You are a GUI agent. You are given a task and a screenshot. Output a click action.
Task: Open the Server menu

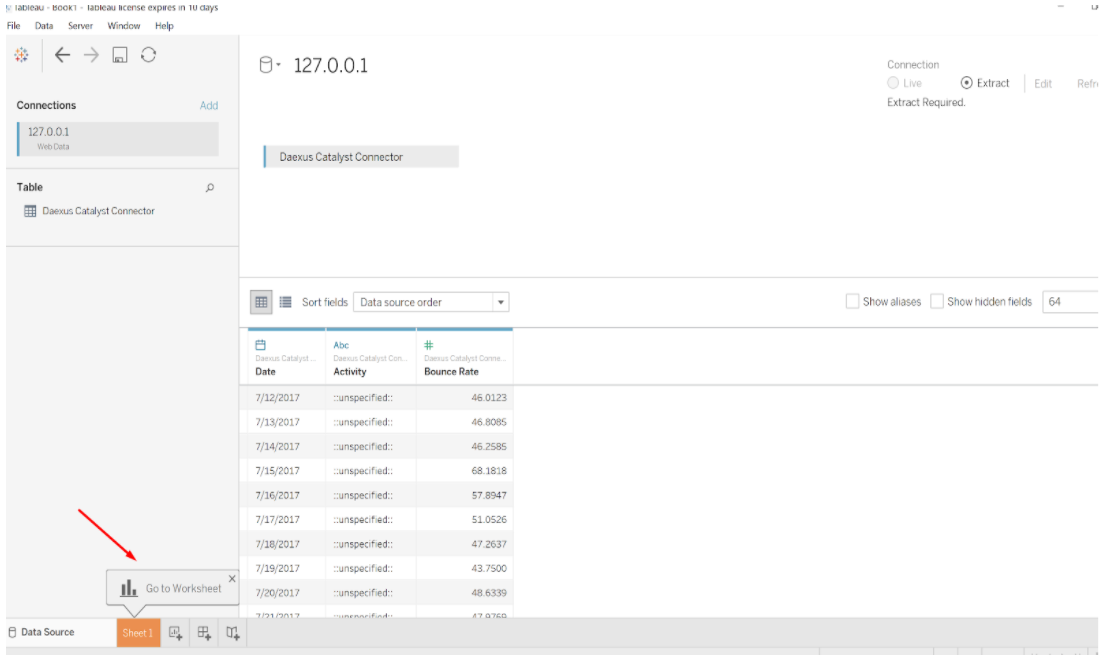[80, 26]
